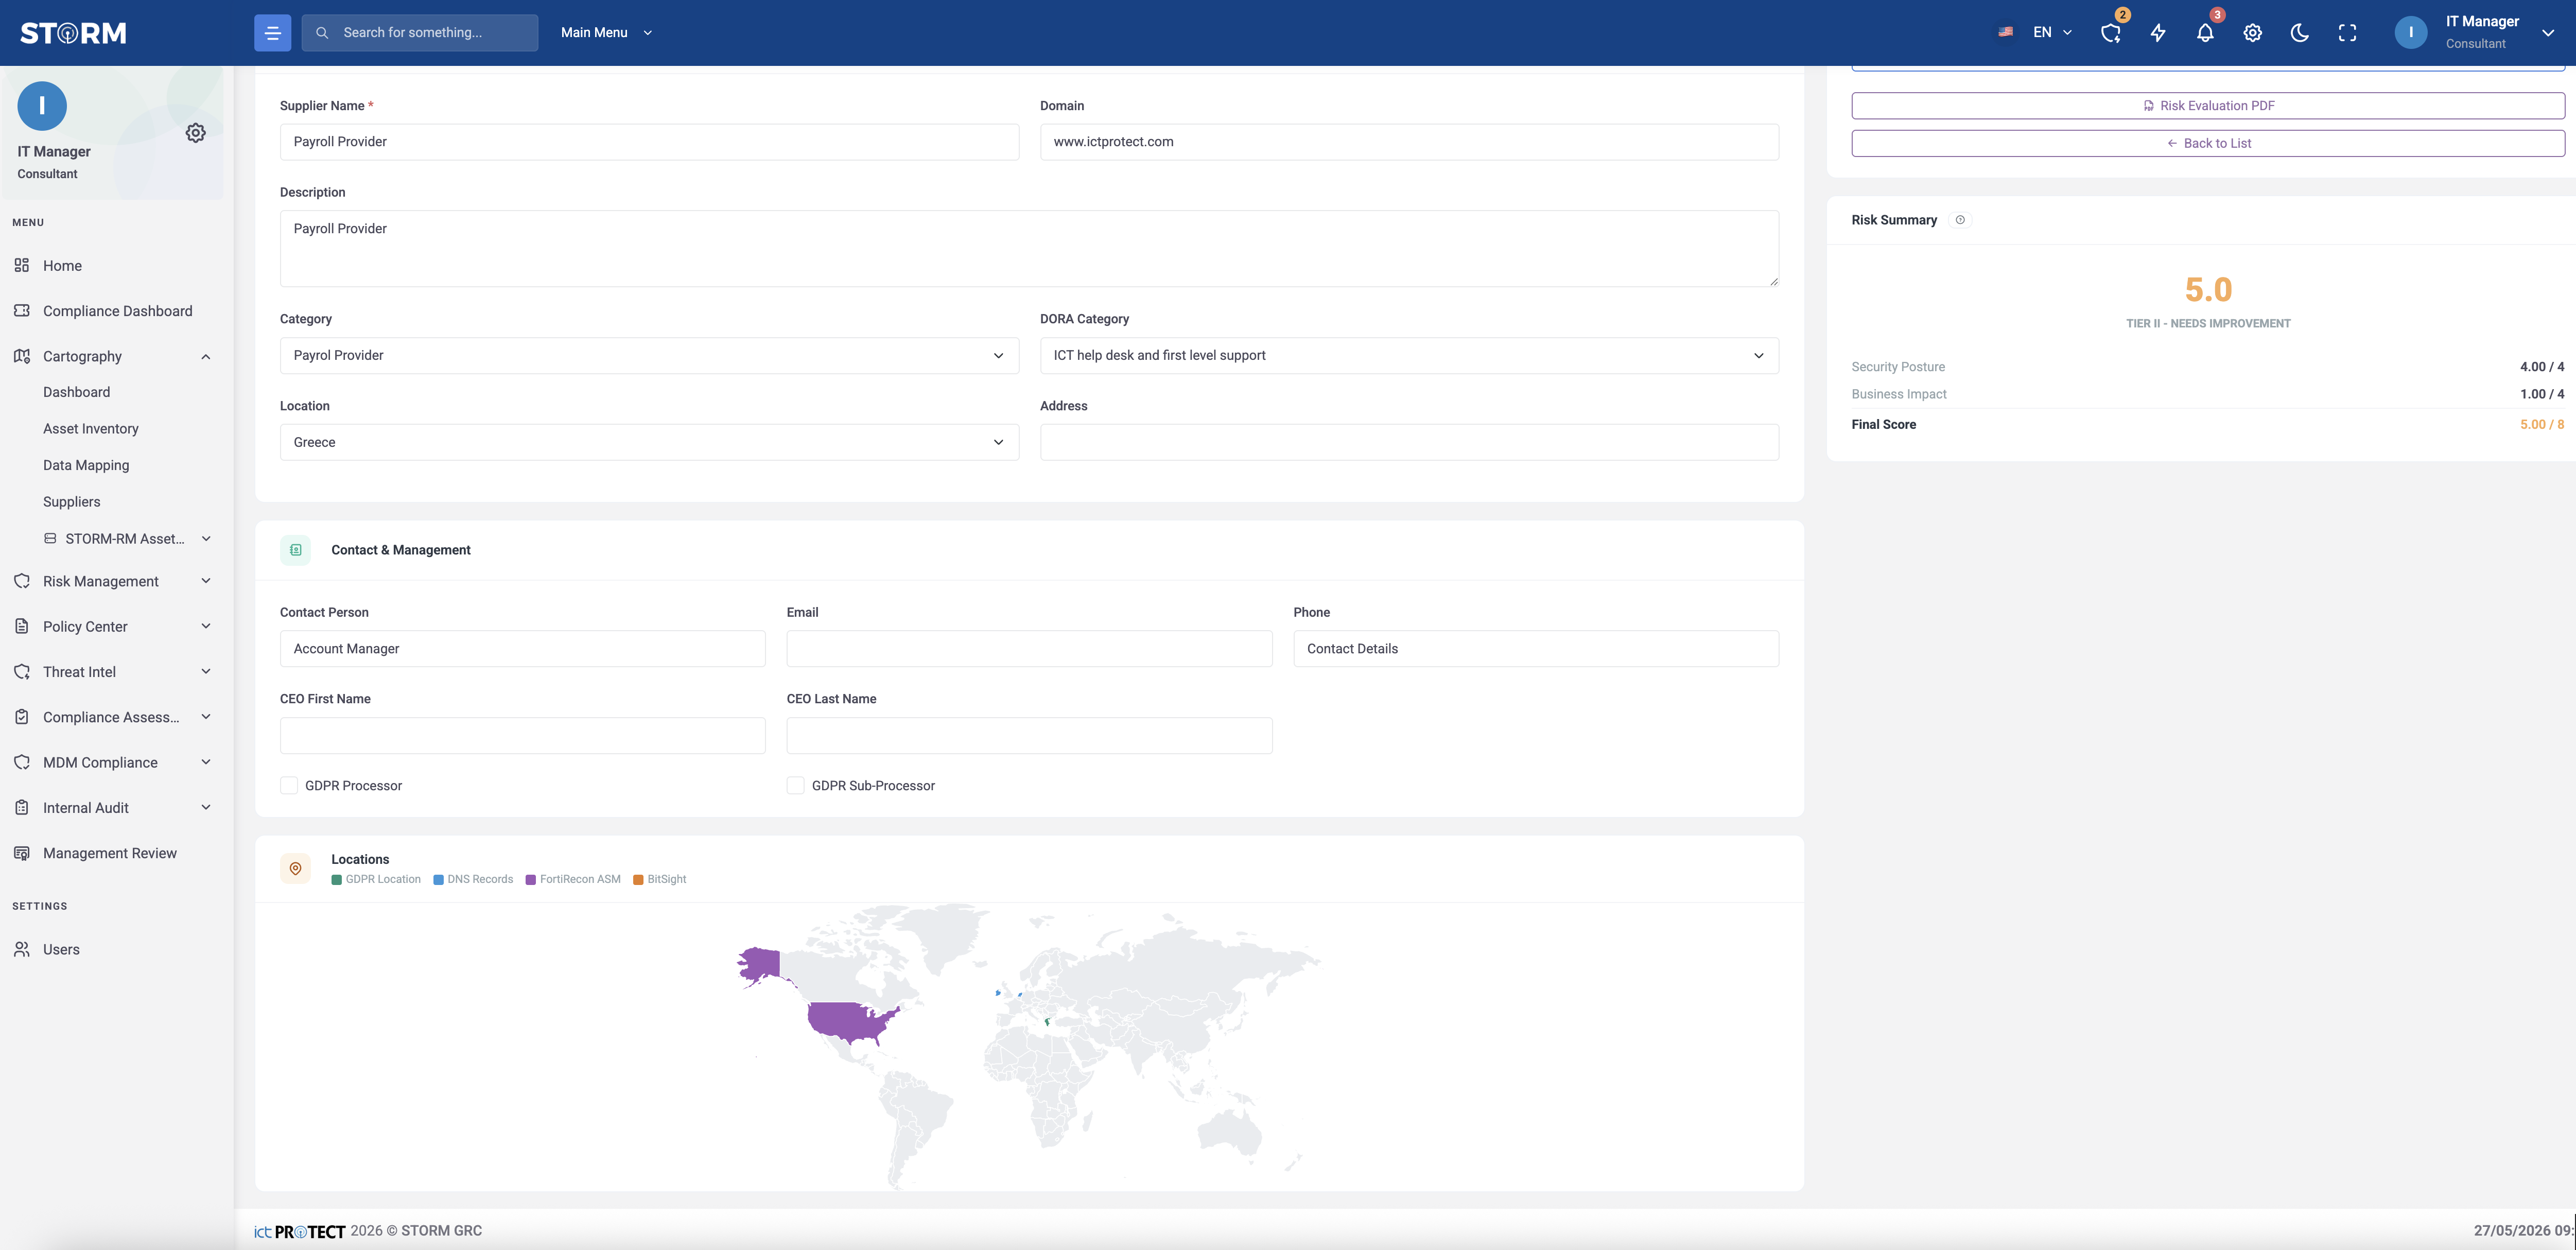Go to Asset Inventory submenu
The width and height of the screenshot is (2576, 1250).
point(91,429)
